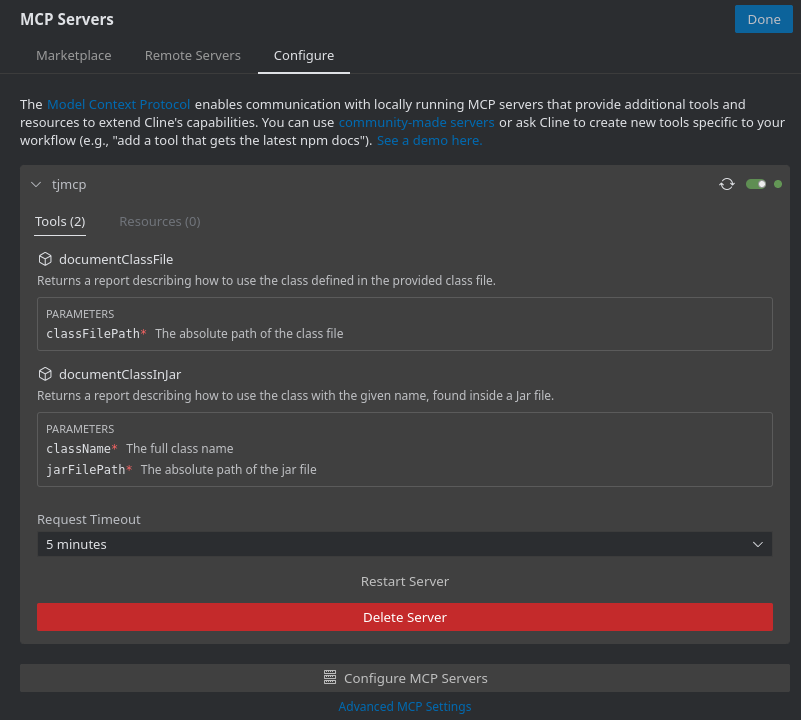Open the Request Timeout dropdown

point(404,544)
